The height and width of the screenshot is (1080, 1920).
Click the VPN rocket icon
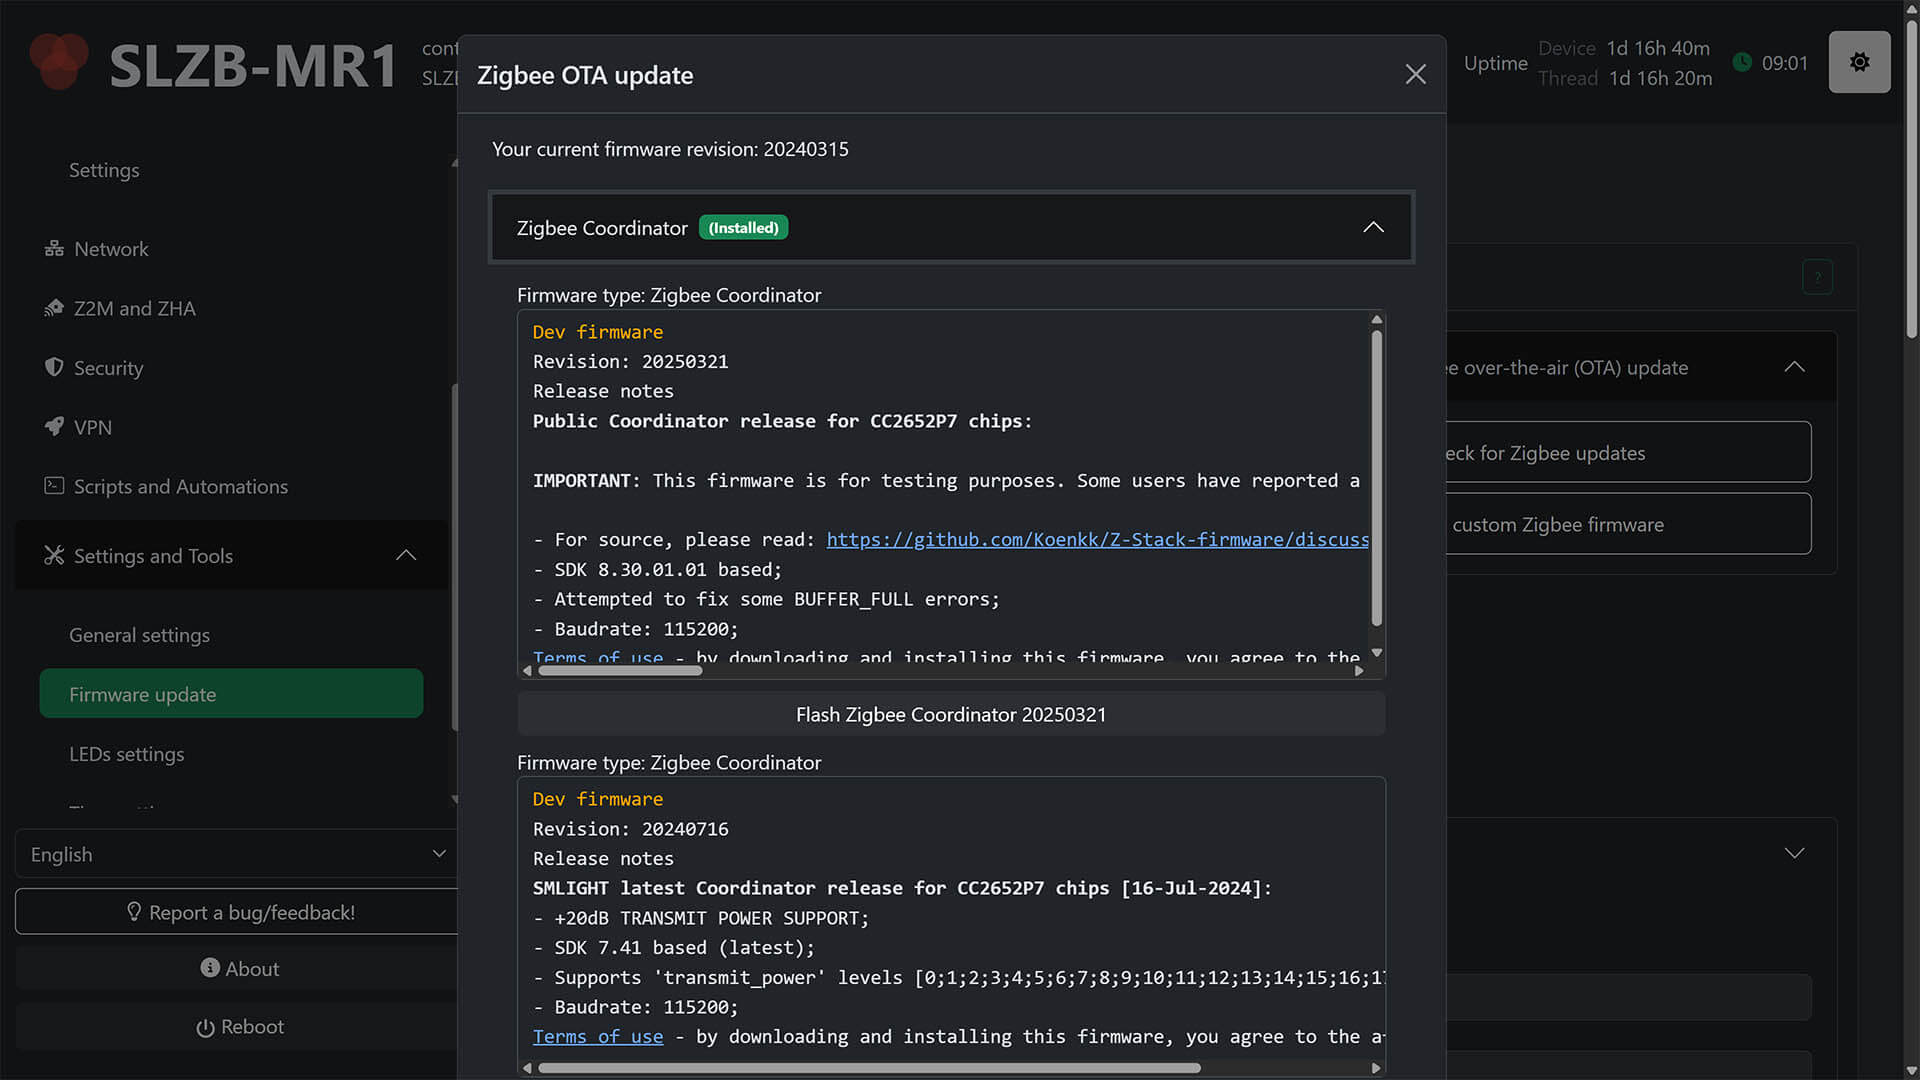(54, 427)
